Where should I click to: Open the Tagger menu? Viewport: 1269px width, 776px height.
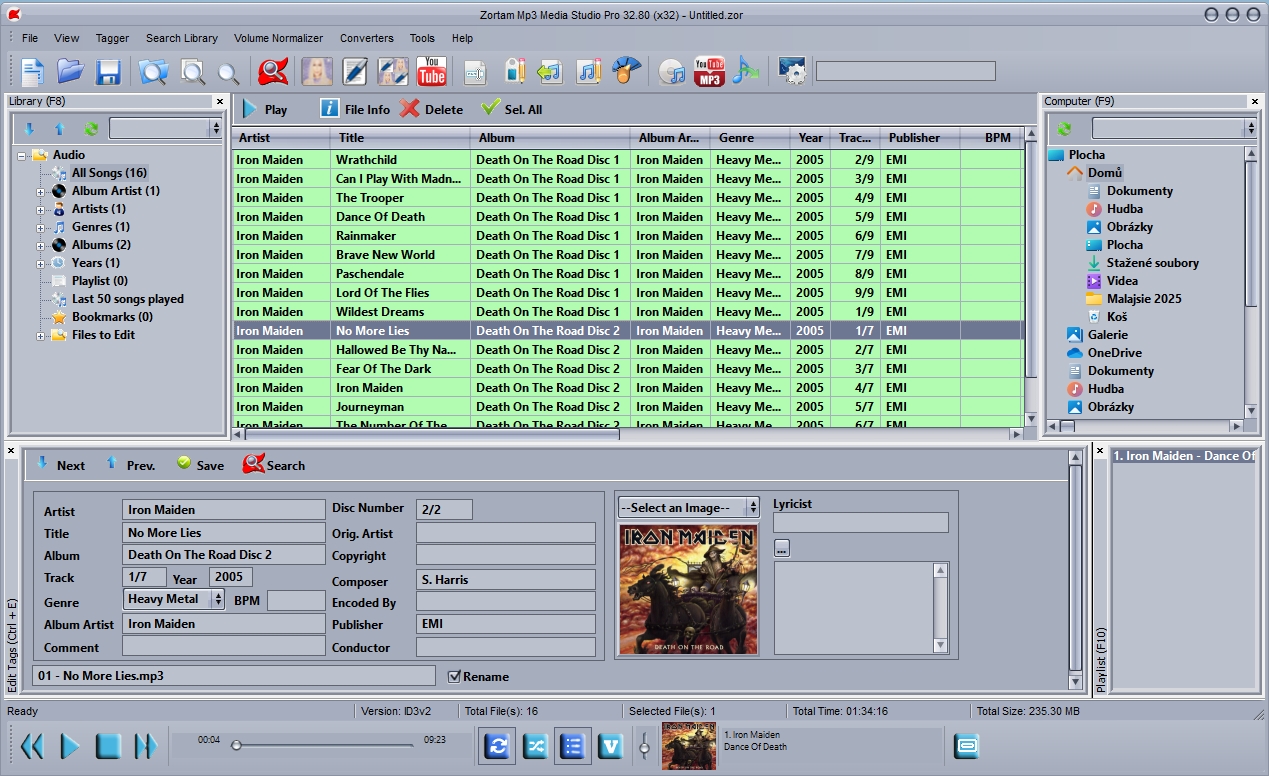(112, 38)
